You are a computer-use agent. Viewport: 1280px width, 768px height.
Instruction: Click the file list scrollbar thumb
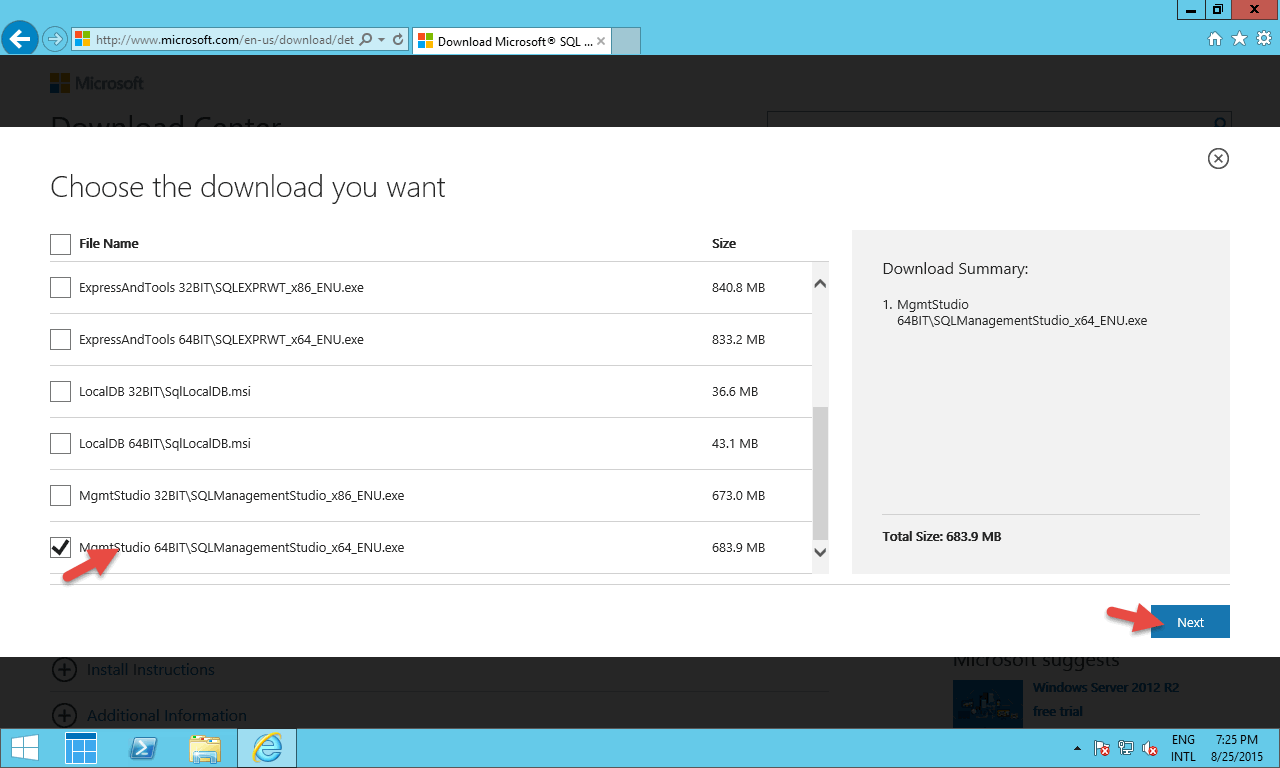click(x=820, y=473)
